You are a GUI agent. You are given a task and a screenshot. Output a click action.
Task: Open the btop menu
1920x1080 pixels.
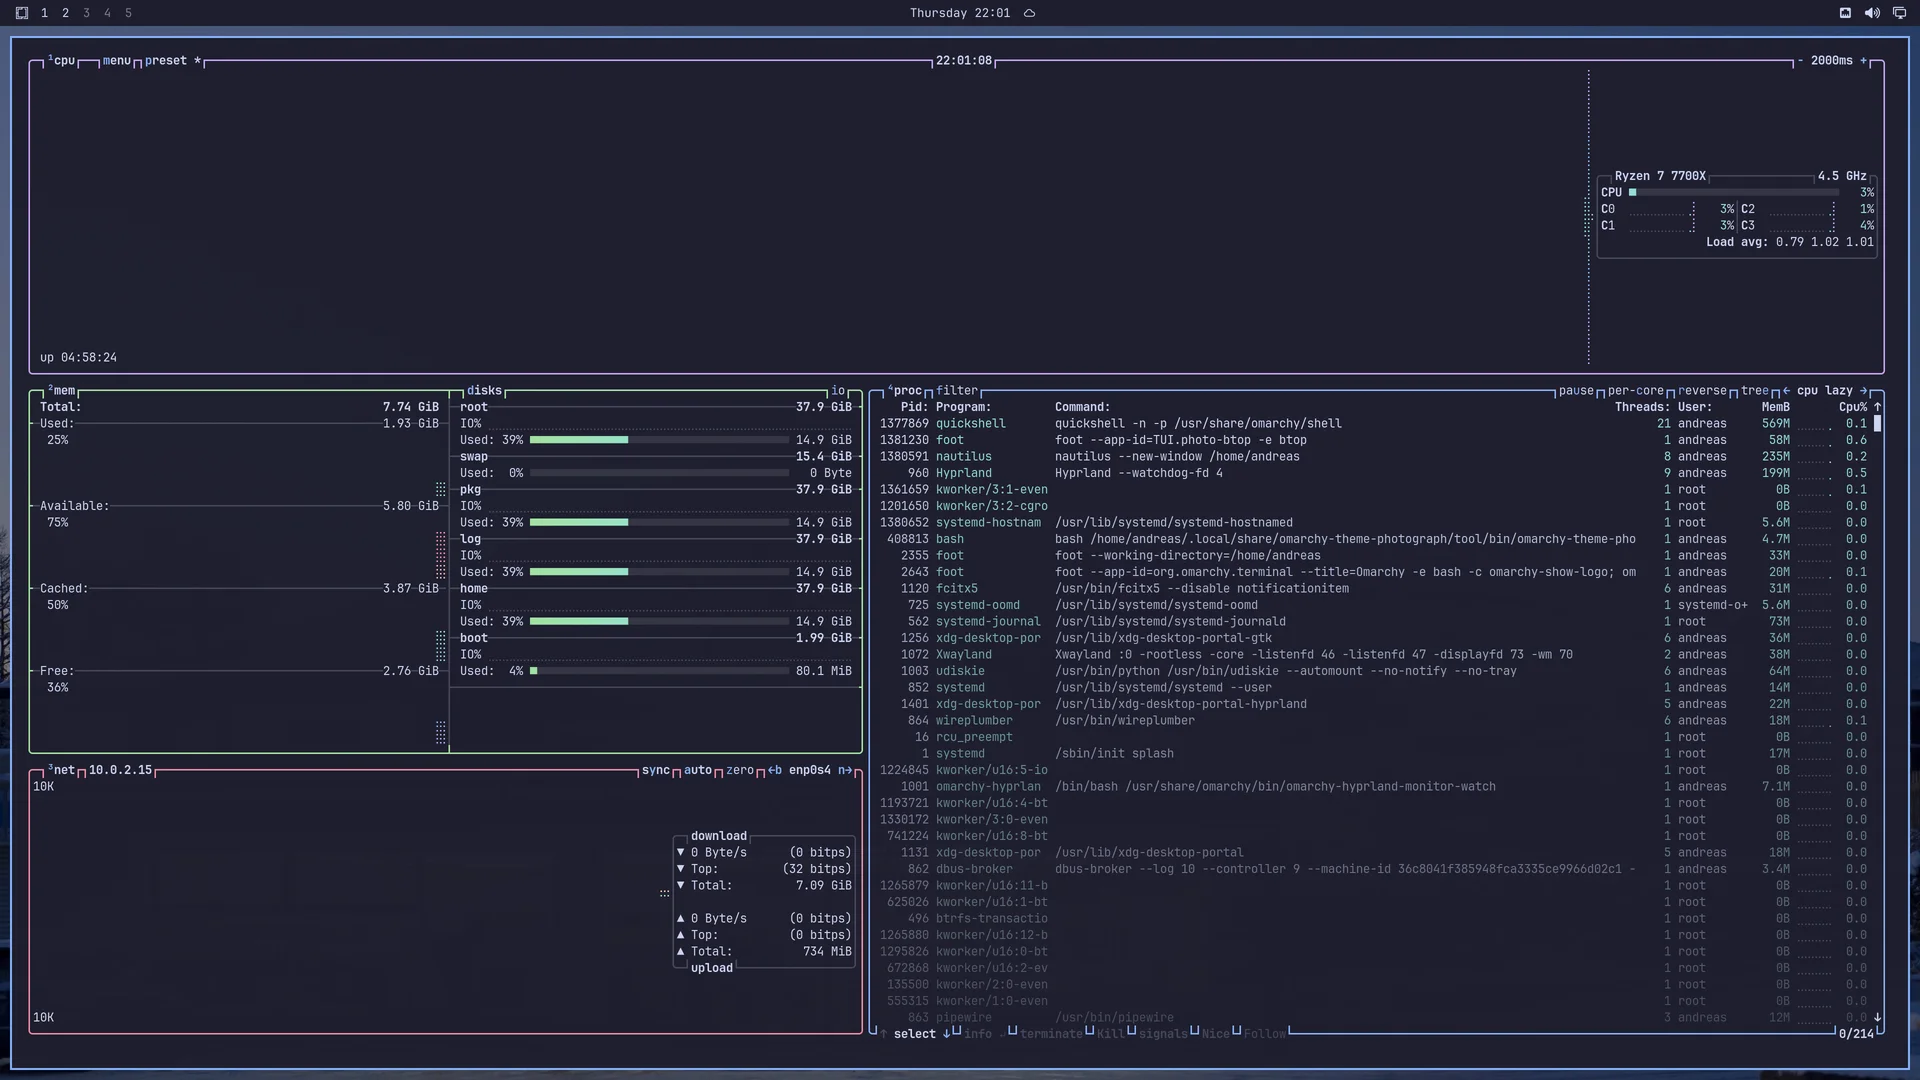click(x=117, y=61)
